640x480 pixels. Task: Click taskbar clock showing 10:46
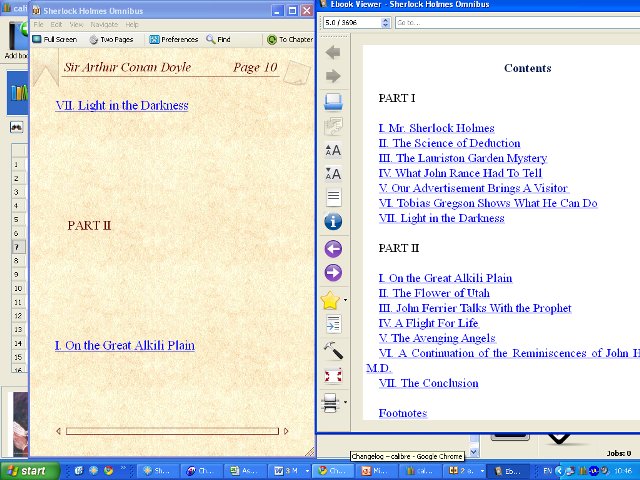pyautogui.click(x=622, y=471)
